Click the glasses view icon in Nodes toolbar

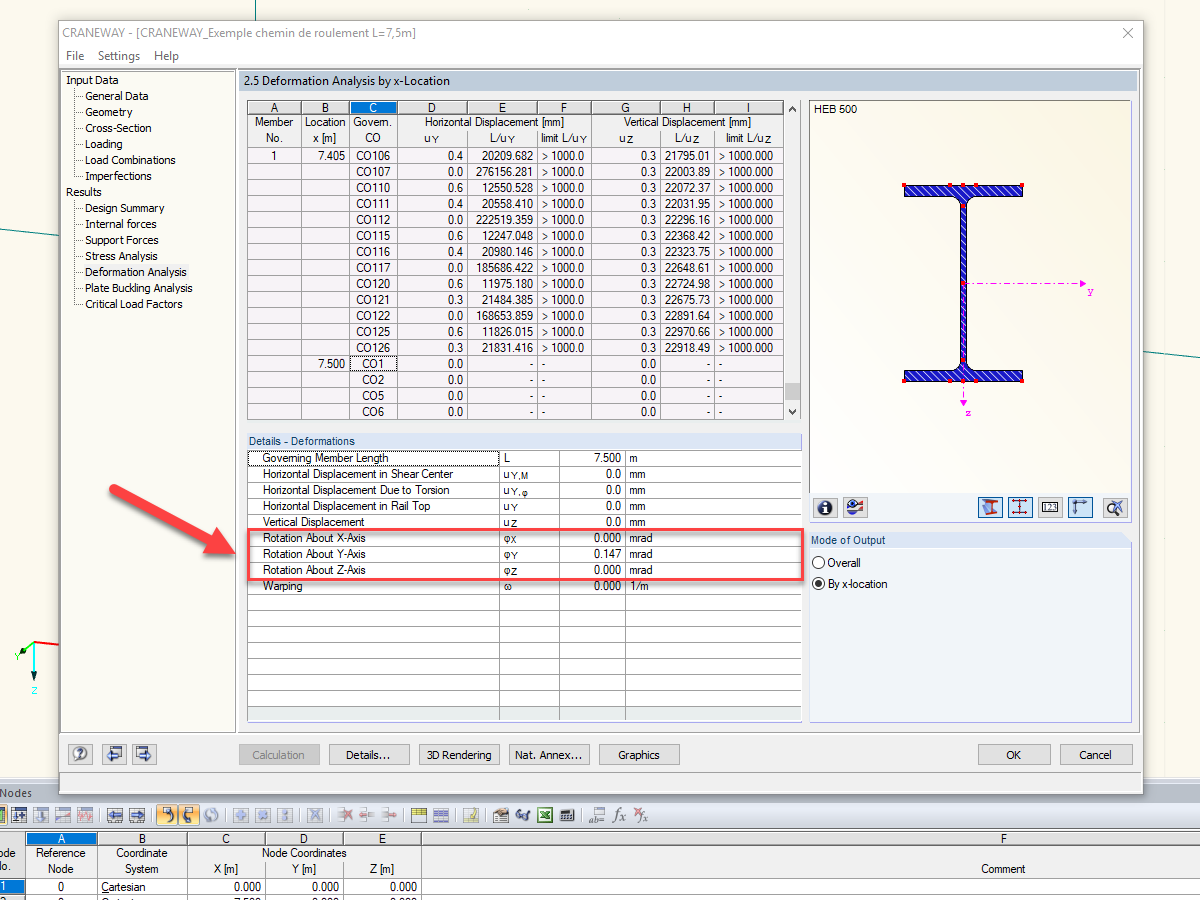coord(522,815)
